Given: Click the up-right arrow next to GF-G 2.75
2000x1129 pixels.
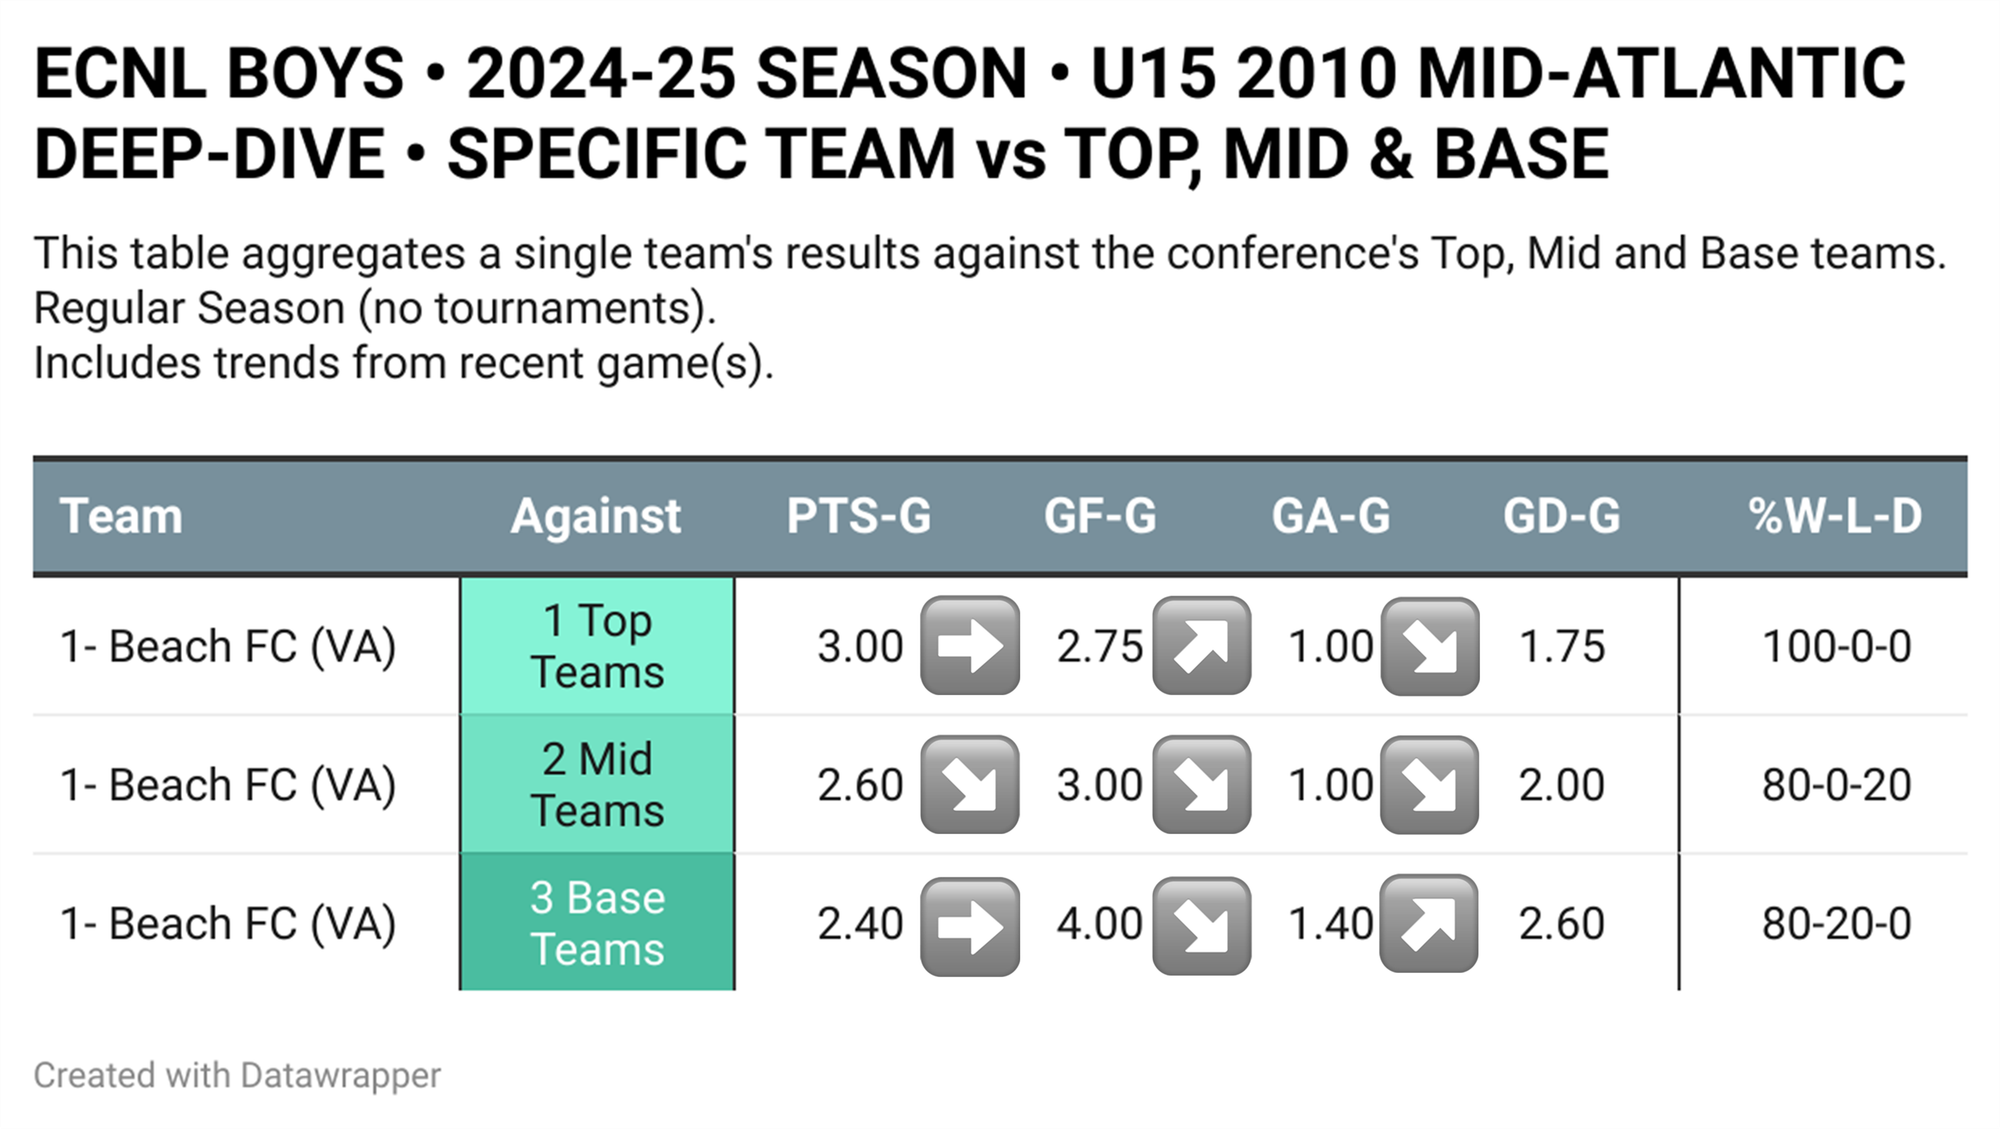Looking at the screenshot, I should click(1202, 646).
